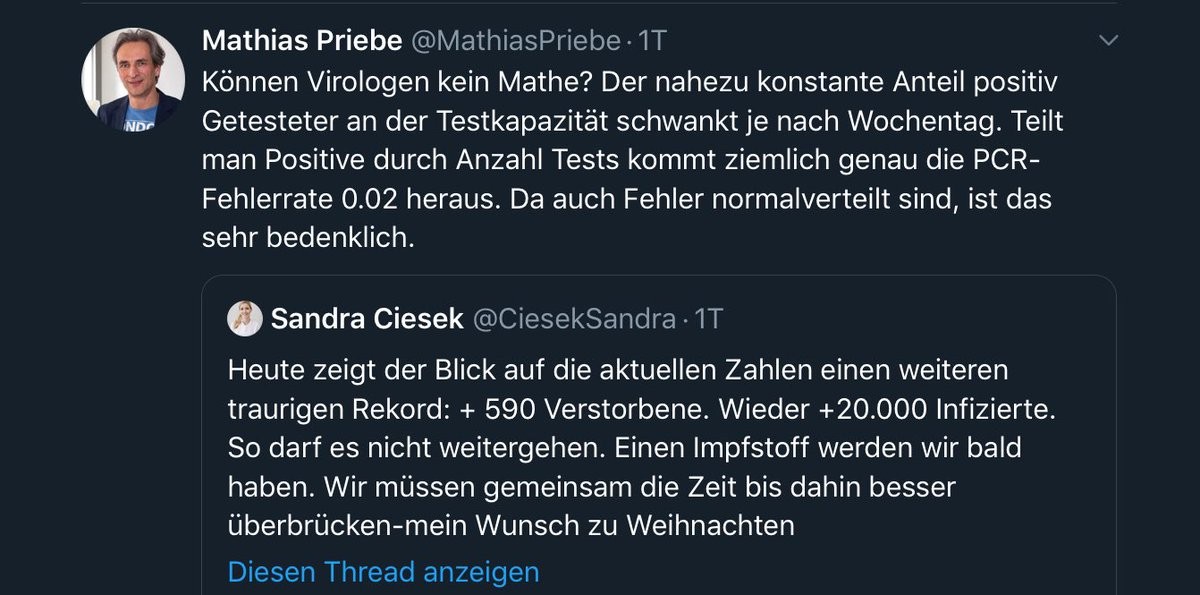
Task: Click 'überbrücken-mein Wunsch zu Weihnachten' line
Action: point(510,524)
